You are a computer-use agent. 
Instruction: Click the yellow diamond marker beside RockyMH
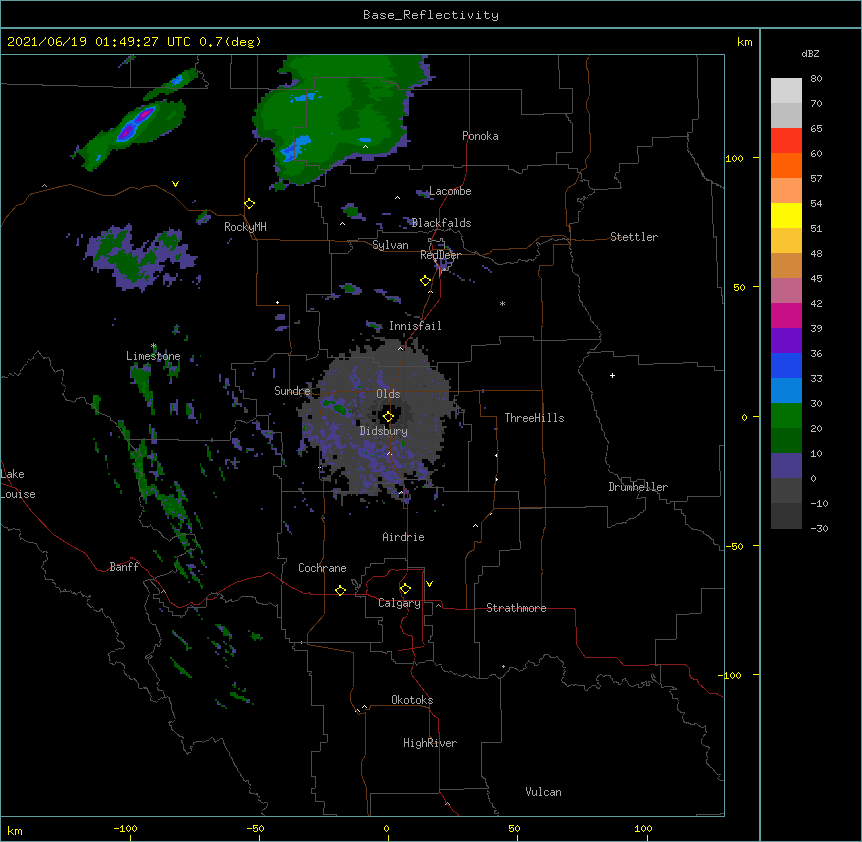[250, 204]
